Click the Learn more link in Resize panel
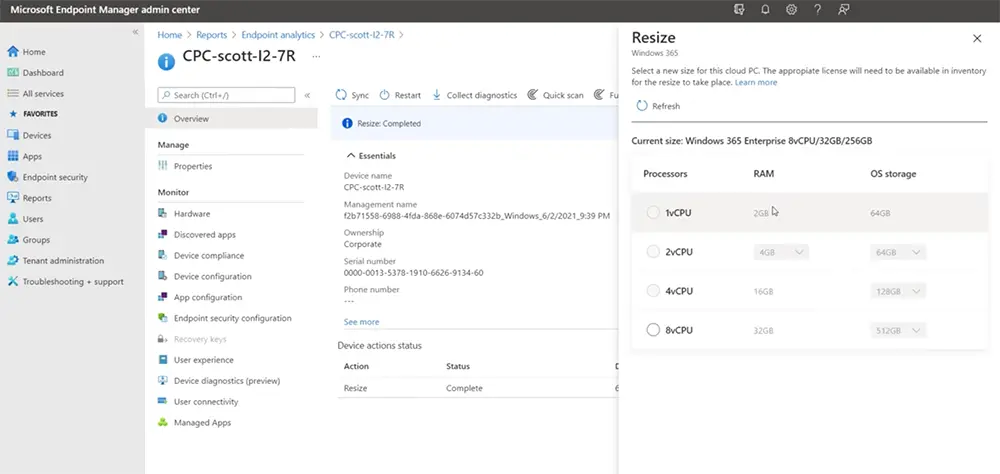Image resolution: width=1000 pixels, height=474 pixels. pos(756,82)
